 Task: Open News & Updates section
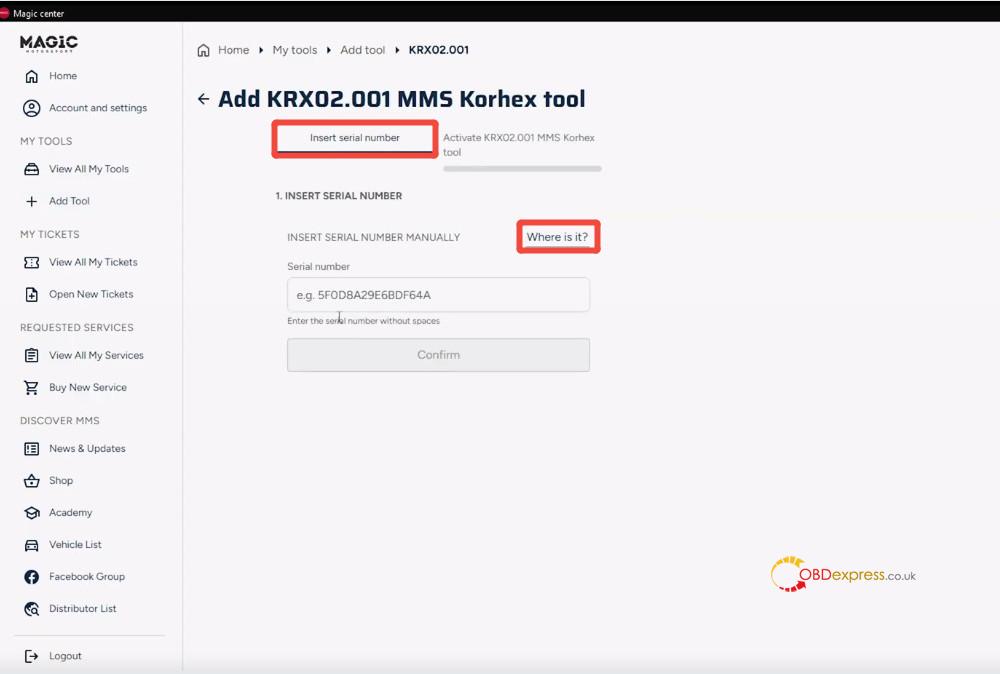[x=87, y=448]
